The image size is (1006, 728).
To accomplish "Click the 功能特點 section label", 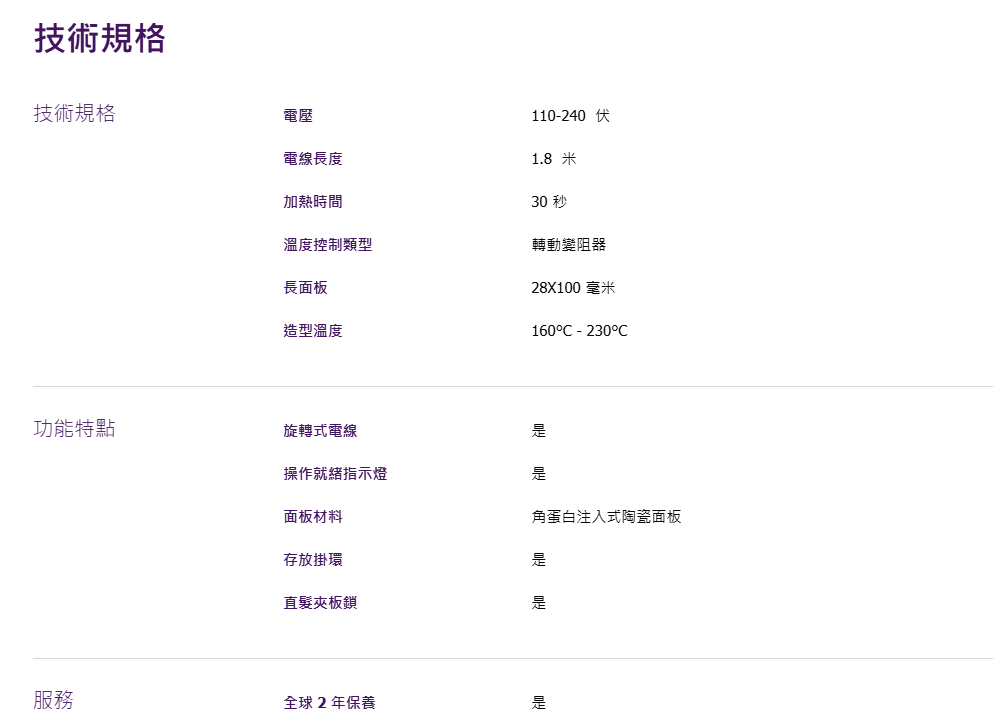I will coord(75,429).
